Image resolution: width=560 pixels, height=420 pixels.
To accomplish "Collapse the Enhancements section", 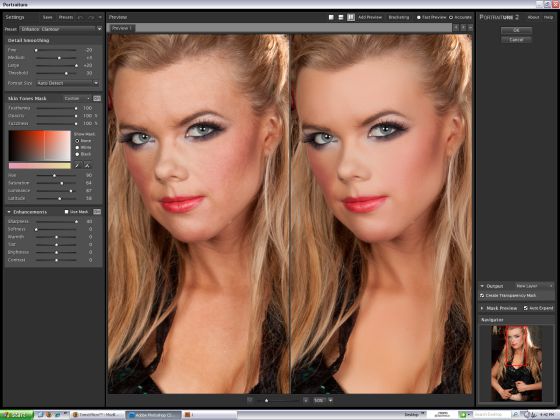I will [9, 212].
